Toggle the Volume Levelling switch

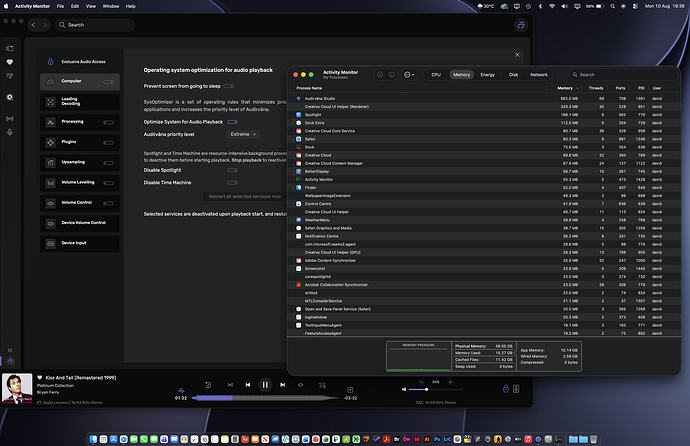[108, 183]
